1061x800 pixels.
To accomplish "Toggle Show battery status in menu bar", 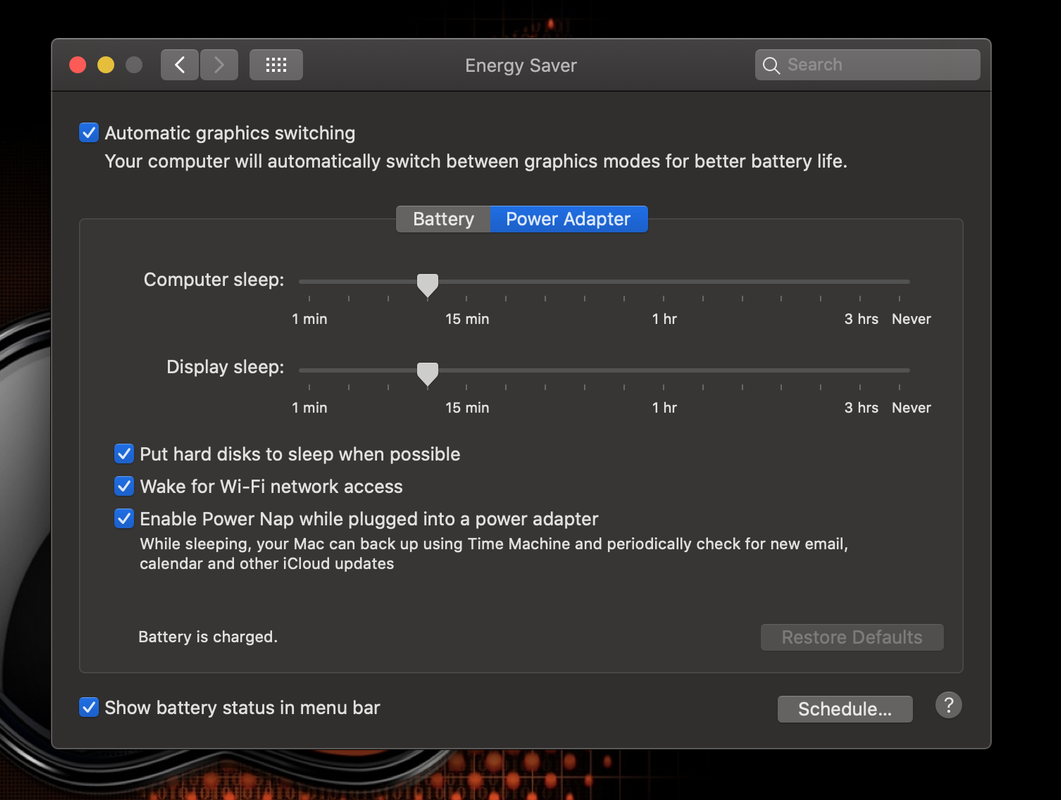I will [x=89, y=707].
